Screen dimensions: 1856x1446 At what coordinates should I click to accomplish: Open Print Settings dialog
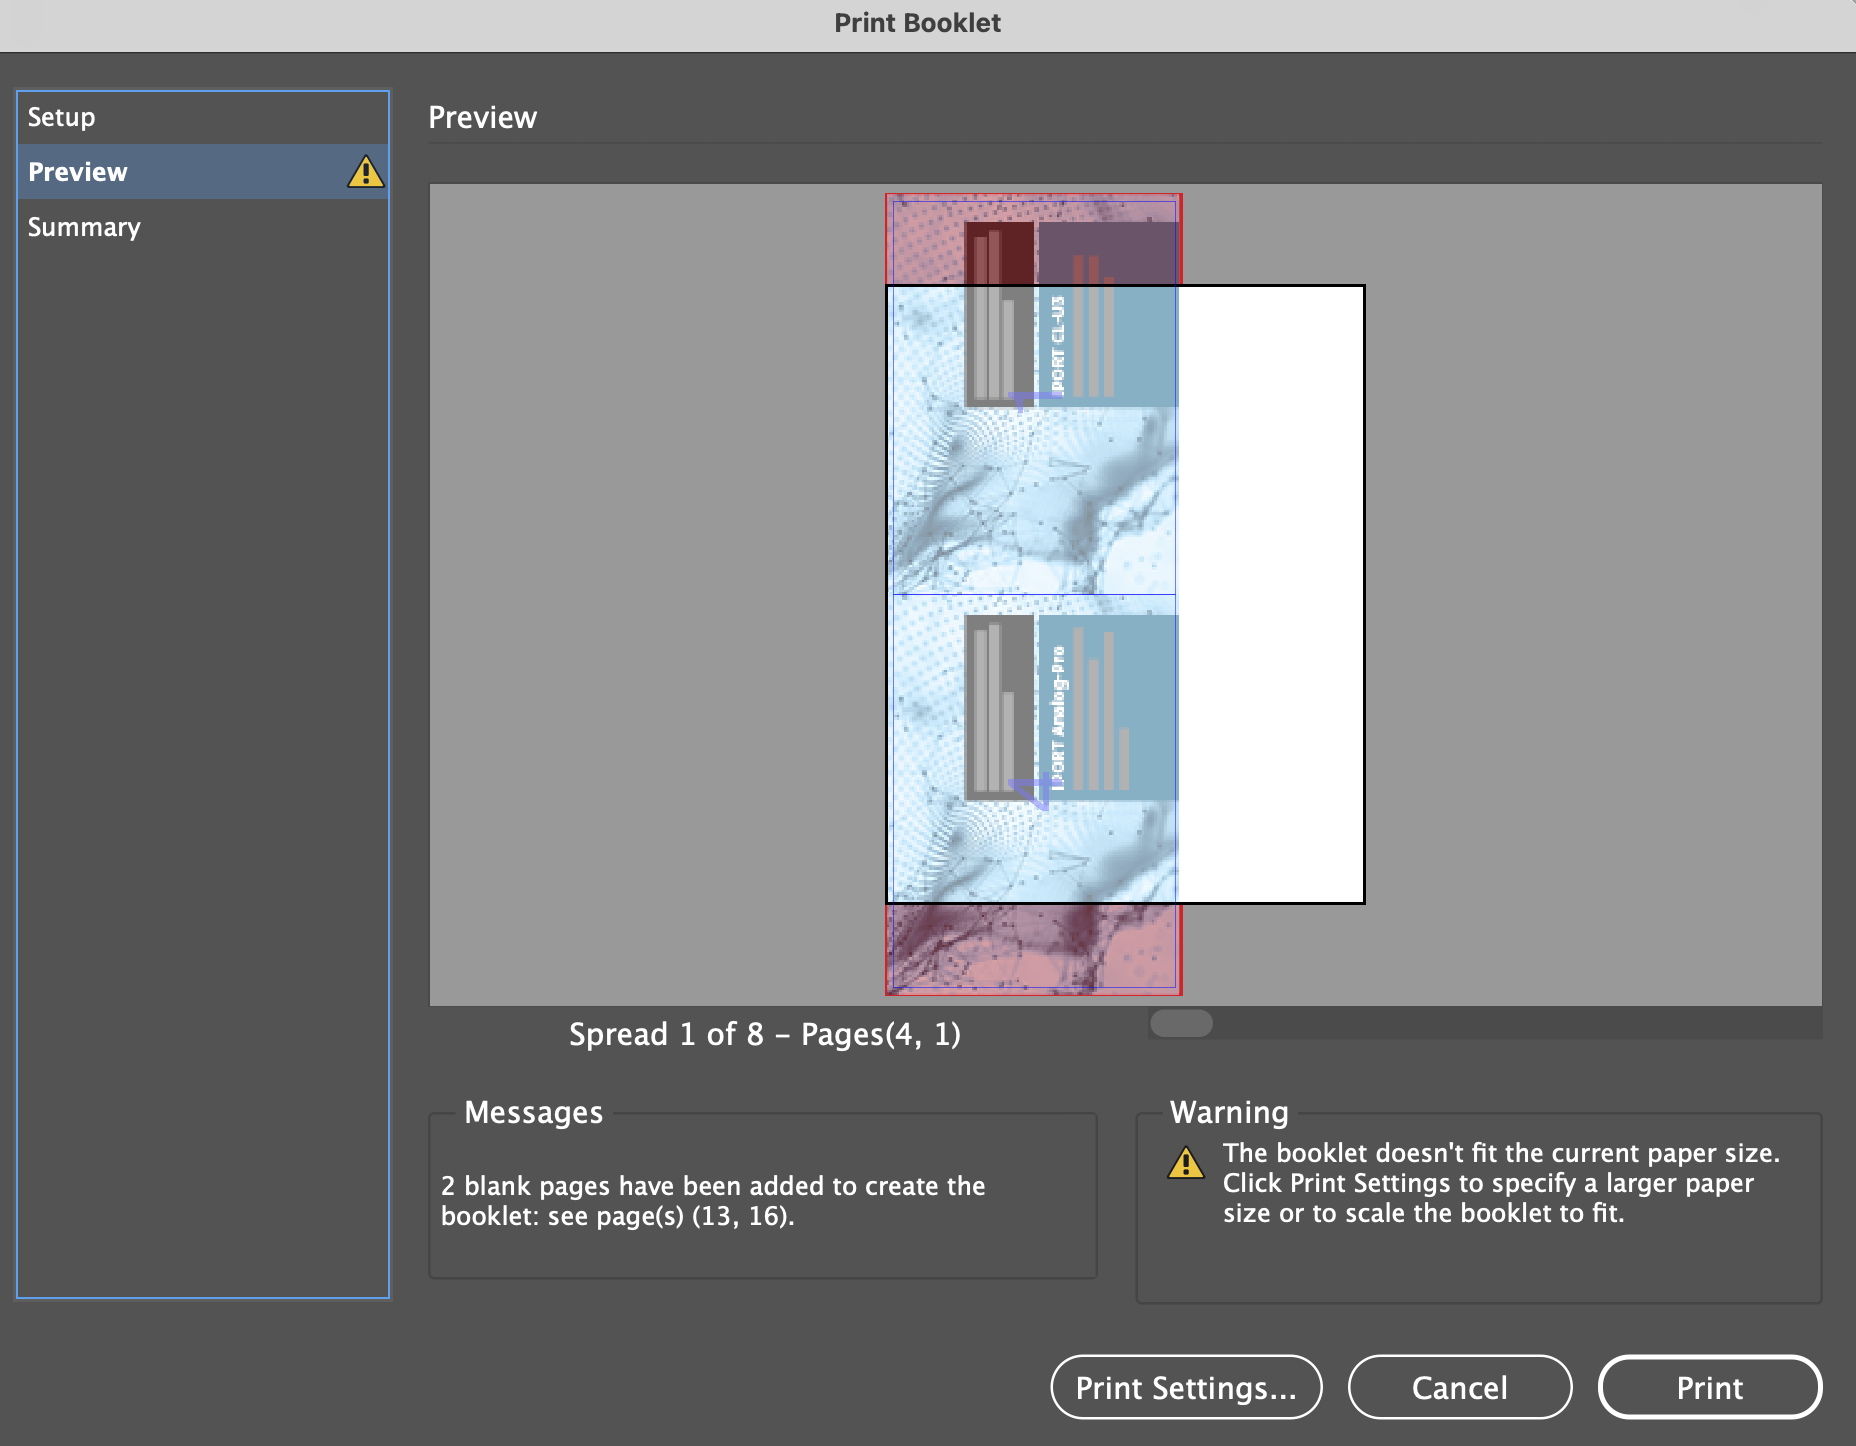click(x=1185, y=1387)
